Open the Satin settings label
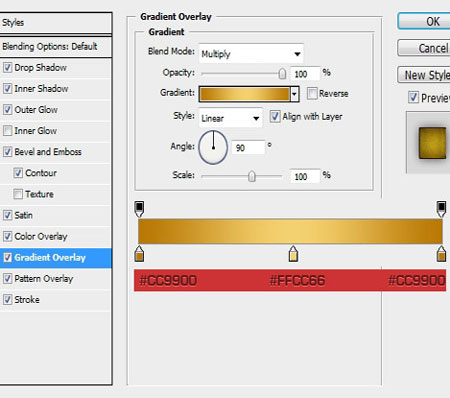 tap(23, 215)
